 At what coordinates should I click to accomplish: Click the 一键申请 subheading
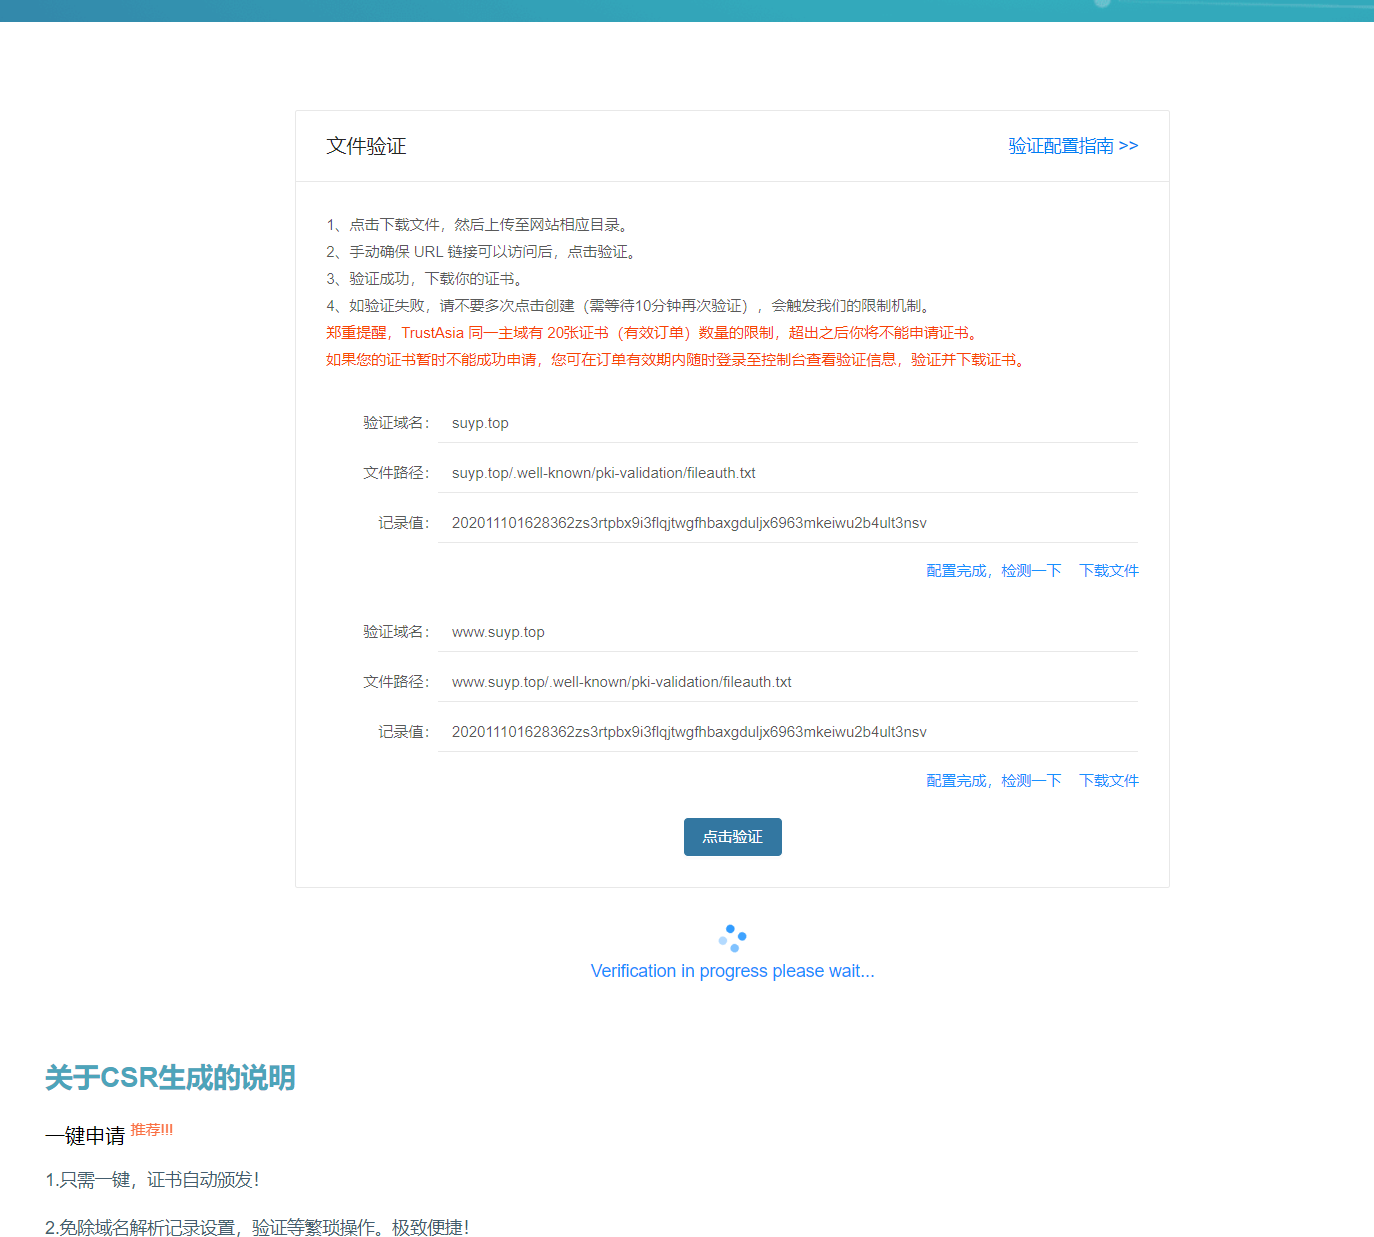85,1136
